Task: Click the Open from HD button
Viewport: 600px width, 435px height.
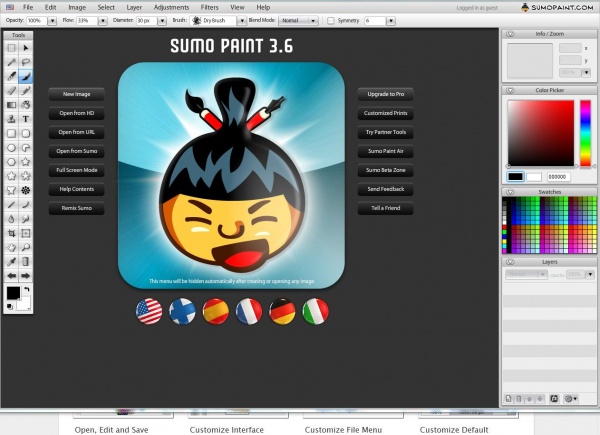Action: pos(77,113)
